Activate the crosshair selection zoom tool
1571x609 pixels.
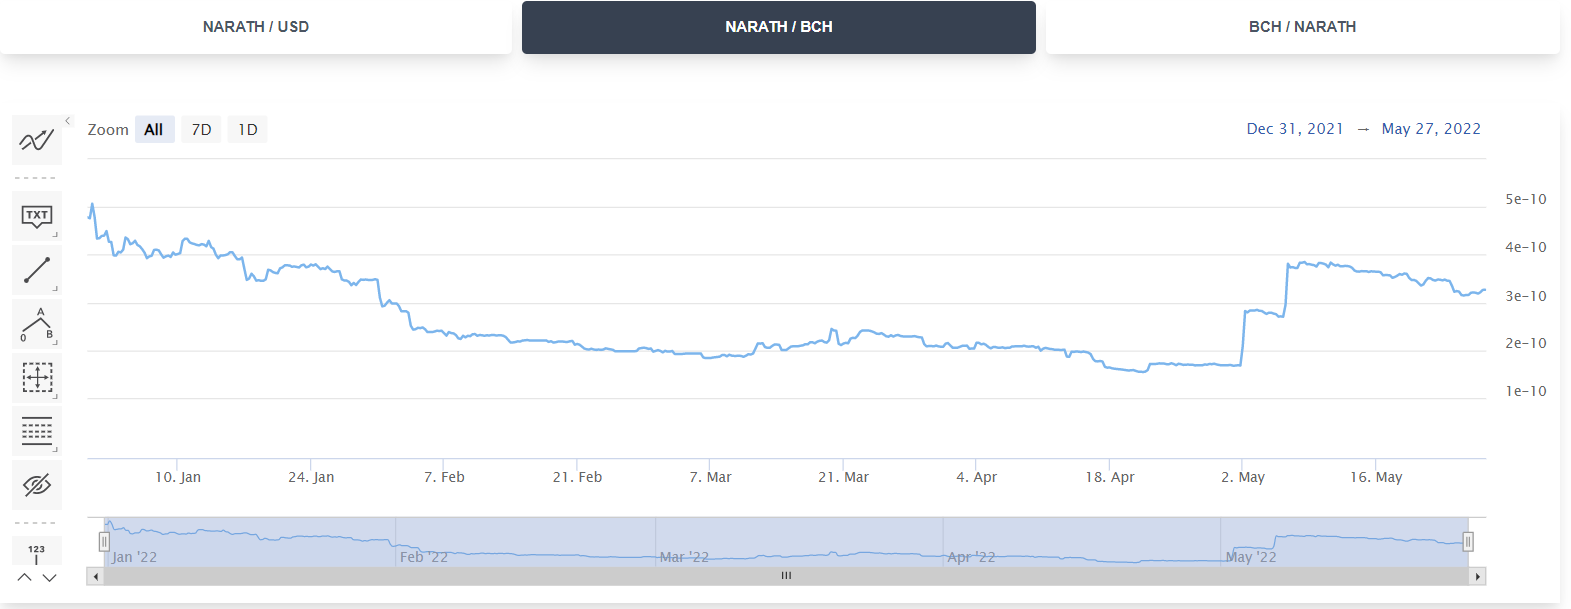click(x=37, y=378)
